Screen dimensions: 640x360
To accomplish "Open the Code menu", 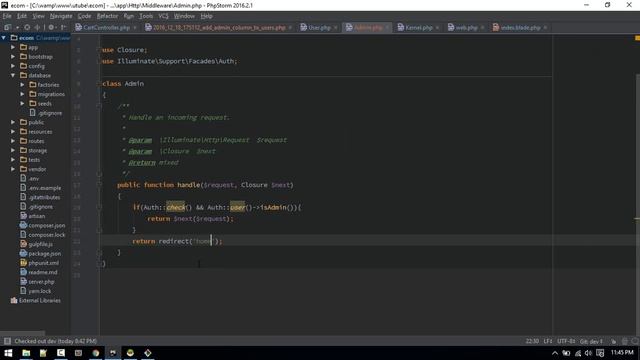I will point(84,16).
